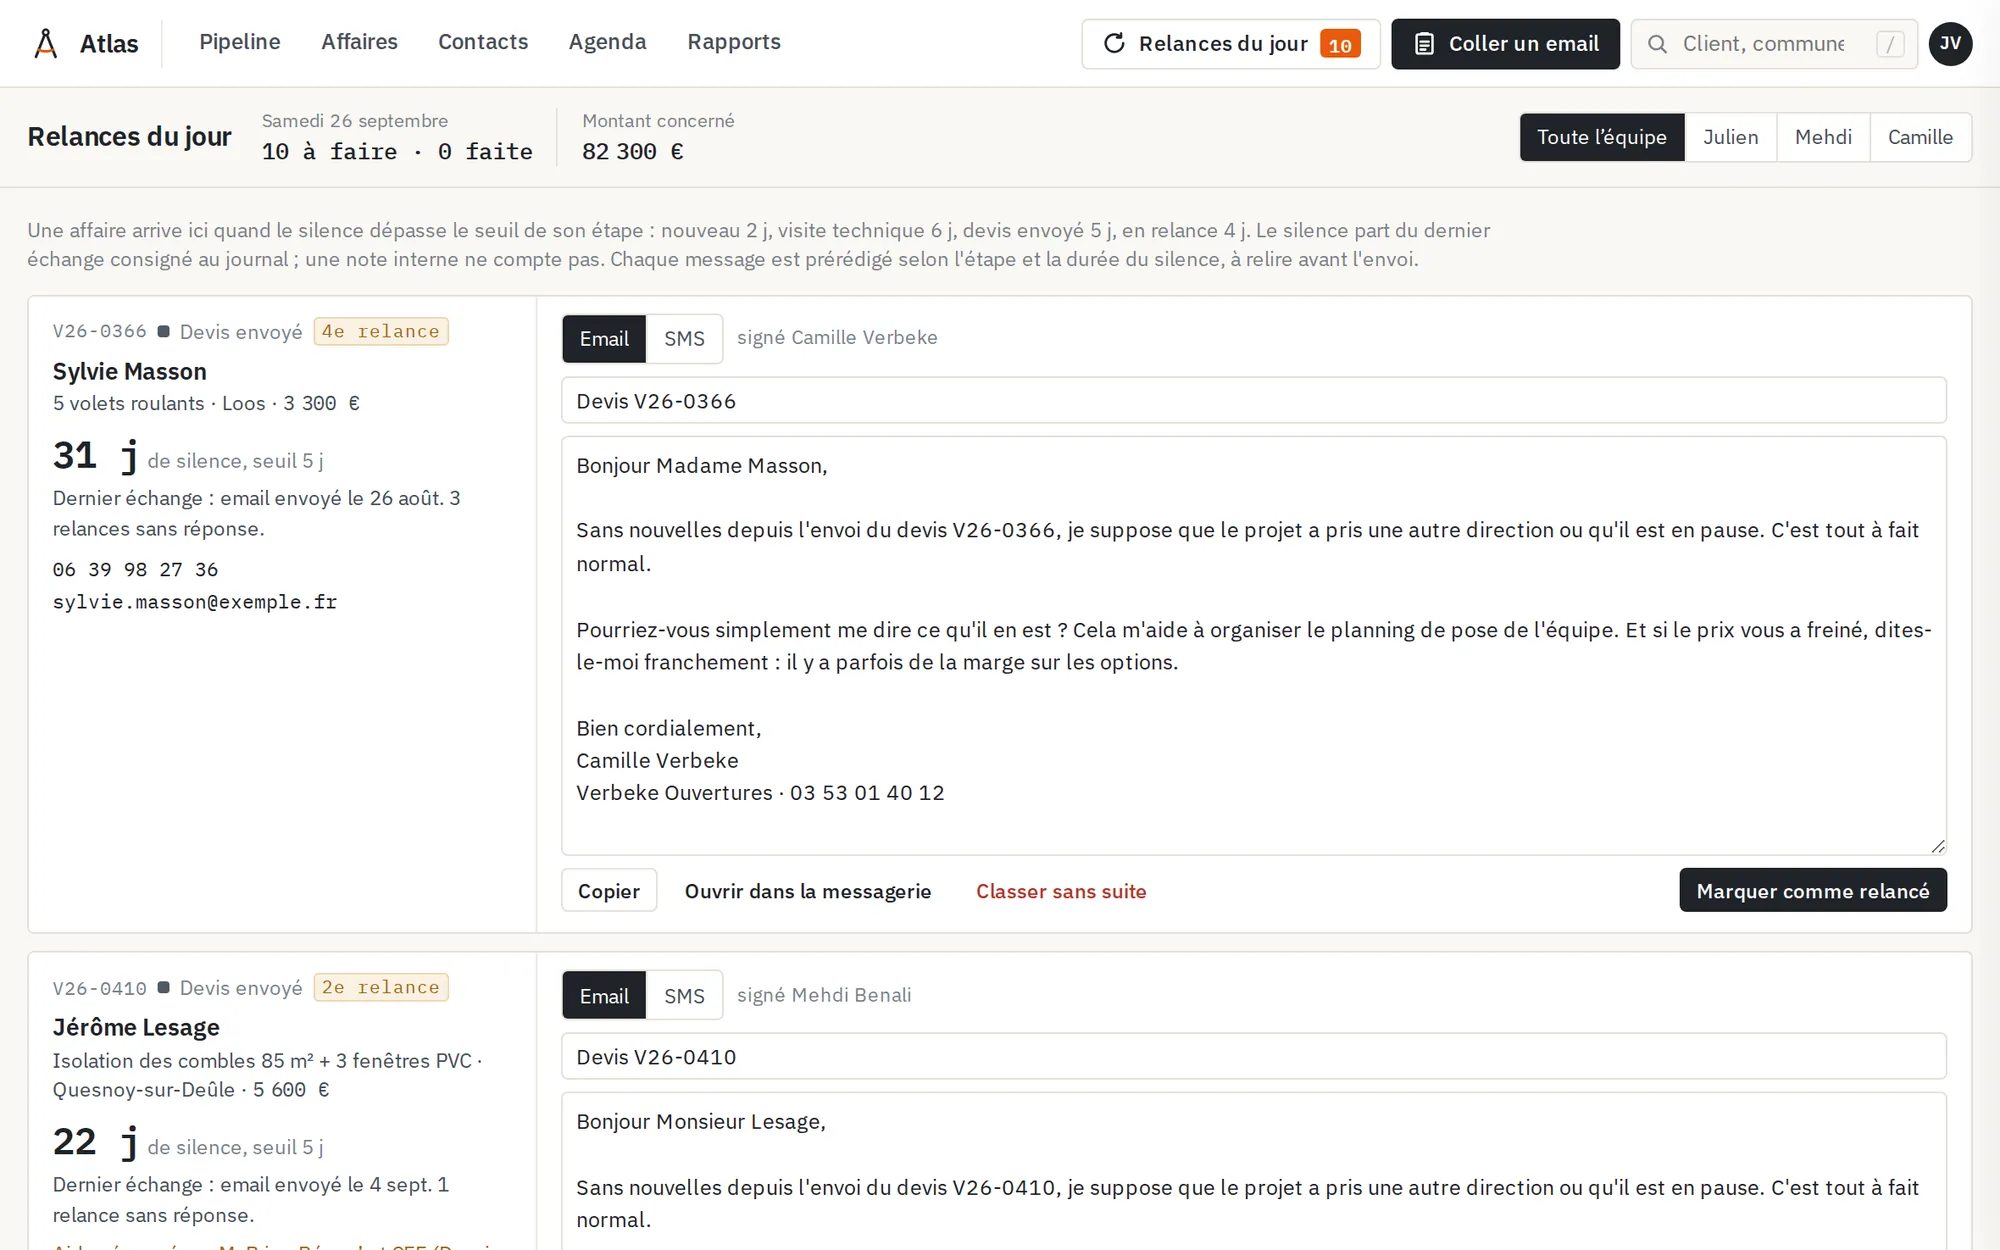Click subject field Devis V26-0410

tap(1254, 1057)
